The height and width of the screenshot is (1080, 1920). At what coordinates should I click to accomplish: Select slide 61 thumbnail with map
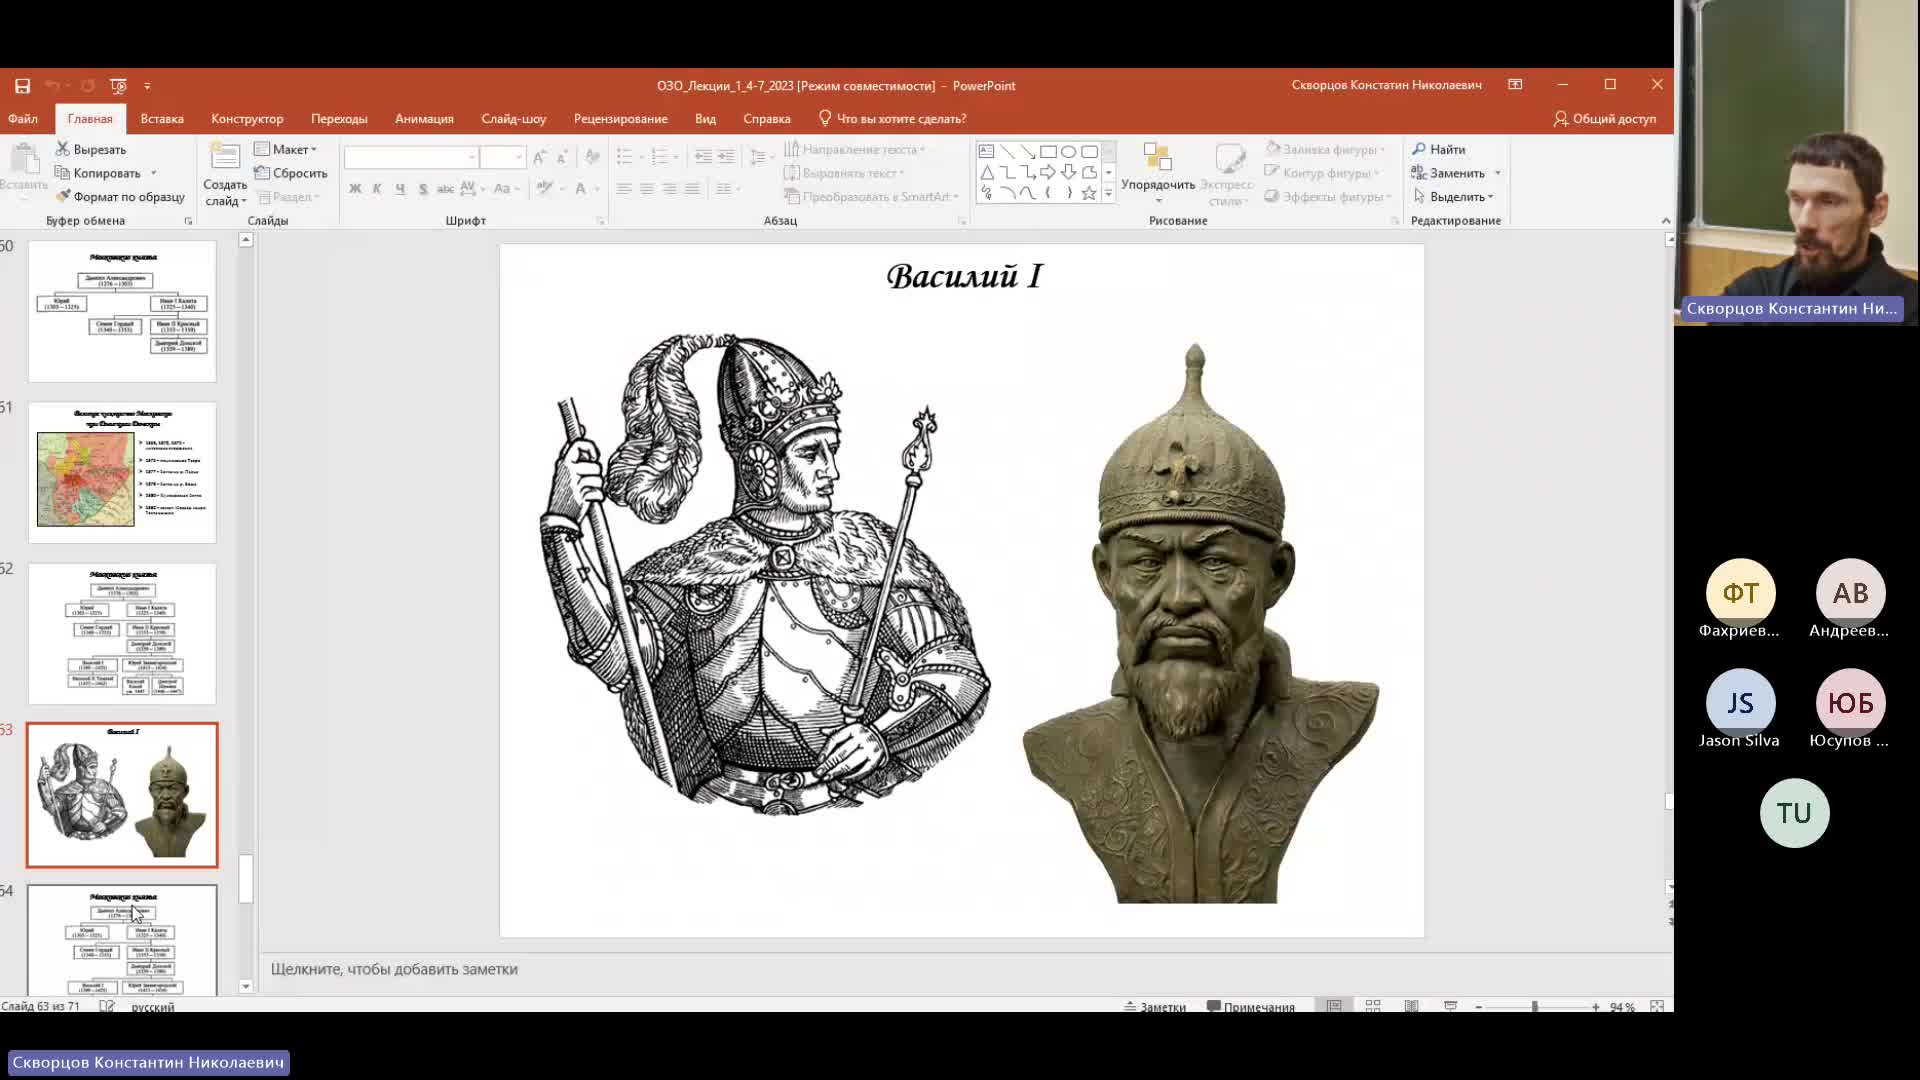pyautogui.click(x=122, y=472)
